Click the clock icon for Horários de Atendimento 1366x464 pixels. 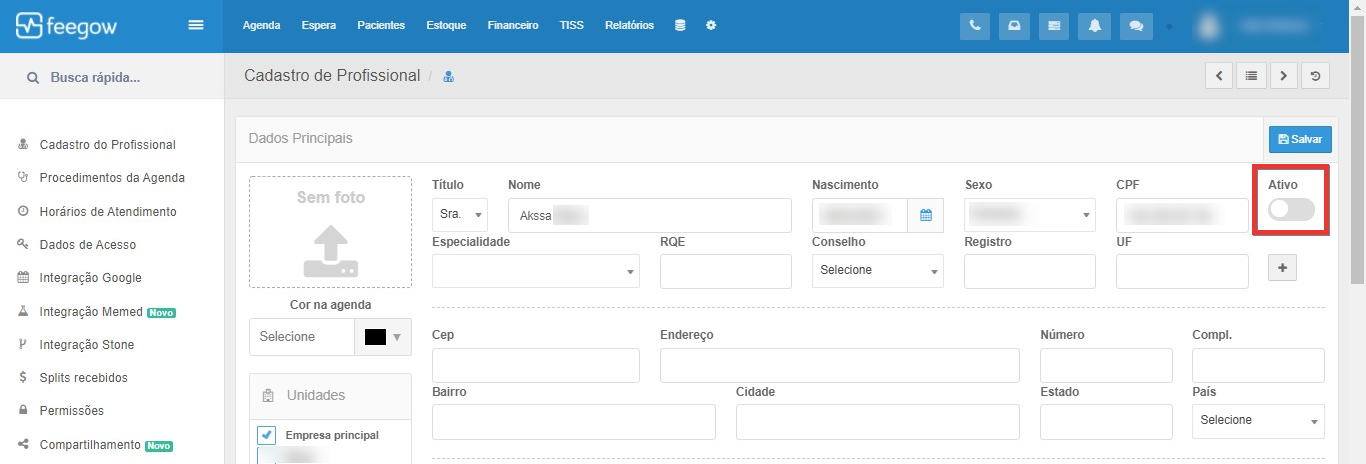[23, 211]
